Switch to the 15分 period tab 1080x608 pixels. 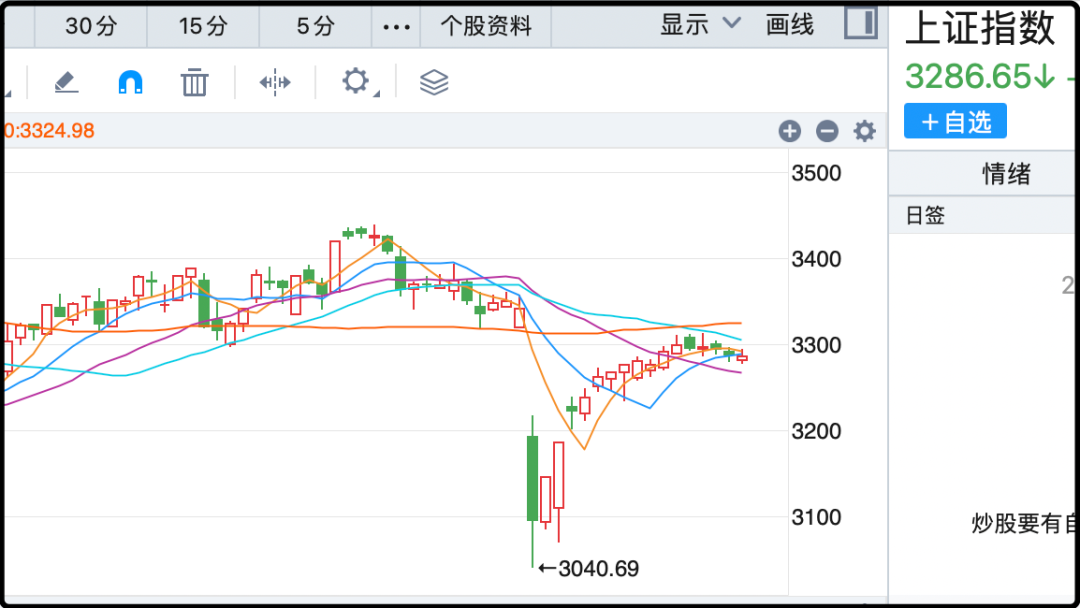pyautogui.click(x=203, y=26)
